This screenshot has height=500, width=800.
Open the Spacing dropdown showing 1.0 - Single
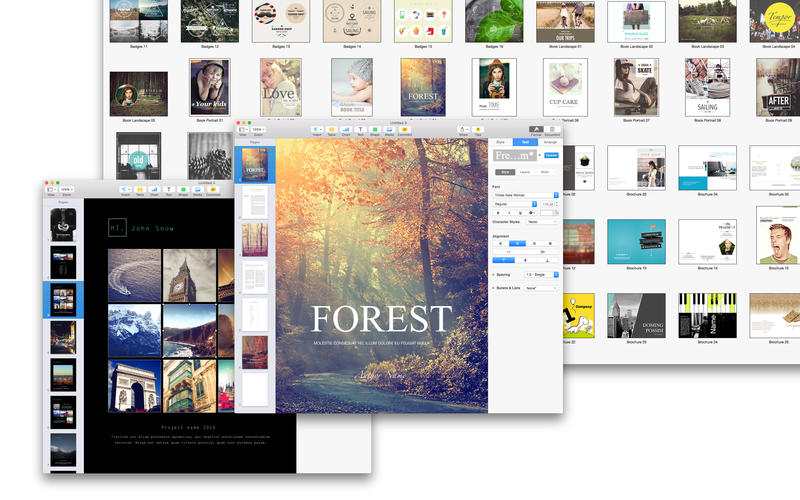(540, 273)
